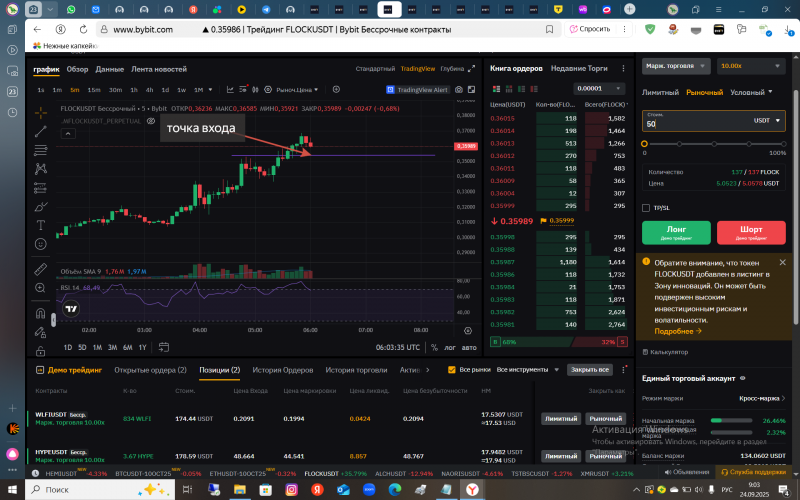Open the calculator tool
Screen dimensions: 800x500
(x=665, y=352)
